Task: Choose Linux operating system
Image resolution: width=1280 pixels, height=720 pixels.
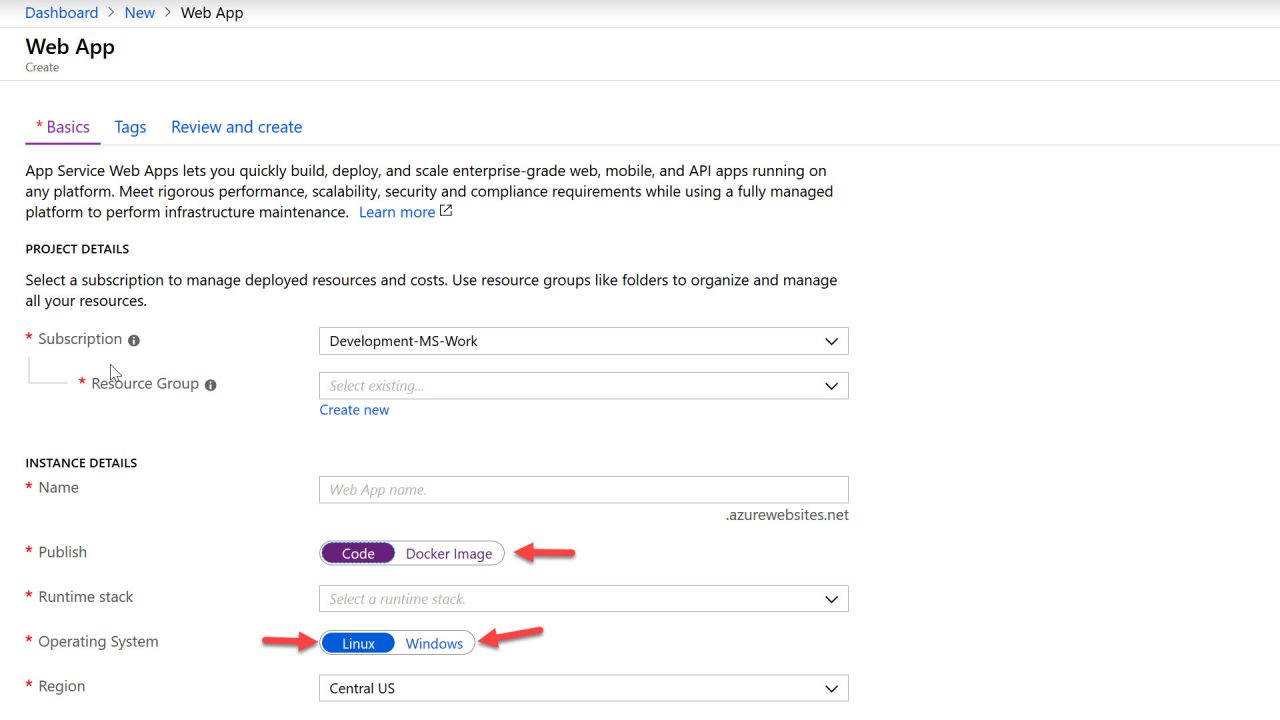Action: tap(358, 643)
